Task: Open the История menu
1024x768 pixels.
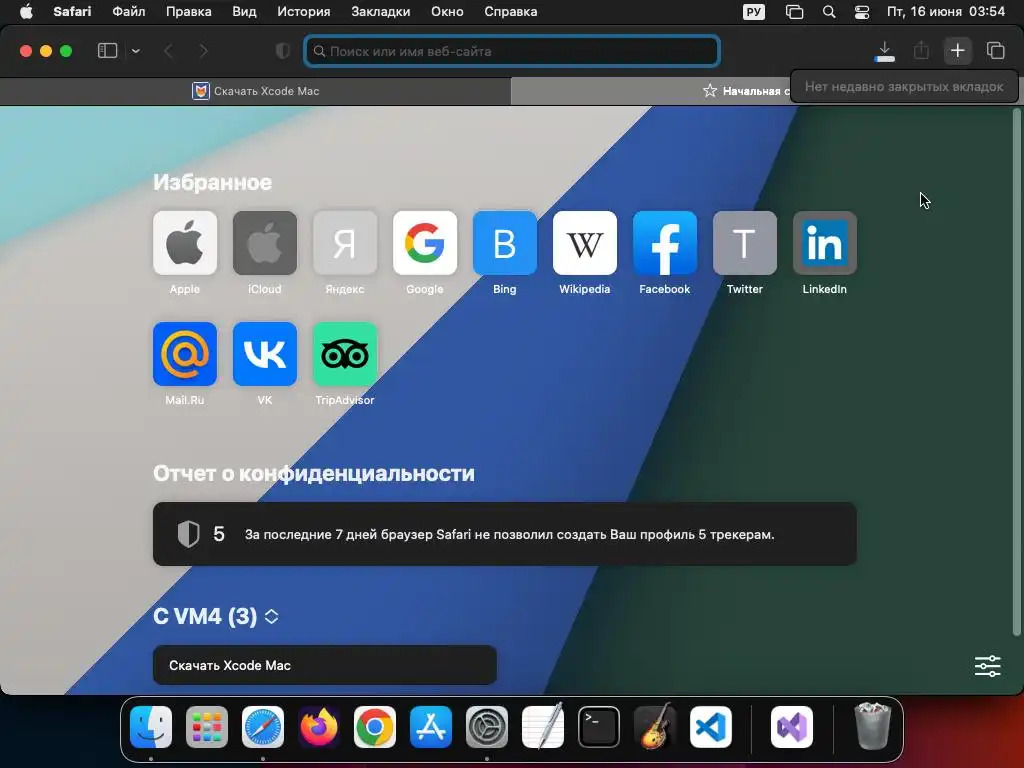Action: [x=304, y=12]
